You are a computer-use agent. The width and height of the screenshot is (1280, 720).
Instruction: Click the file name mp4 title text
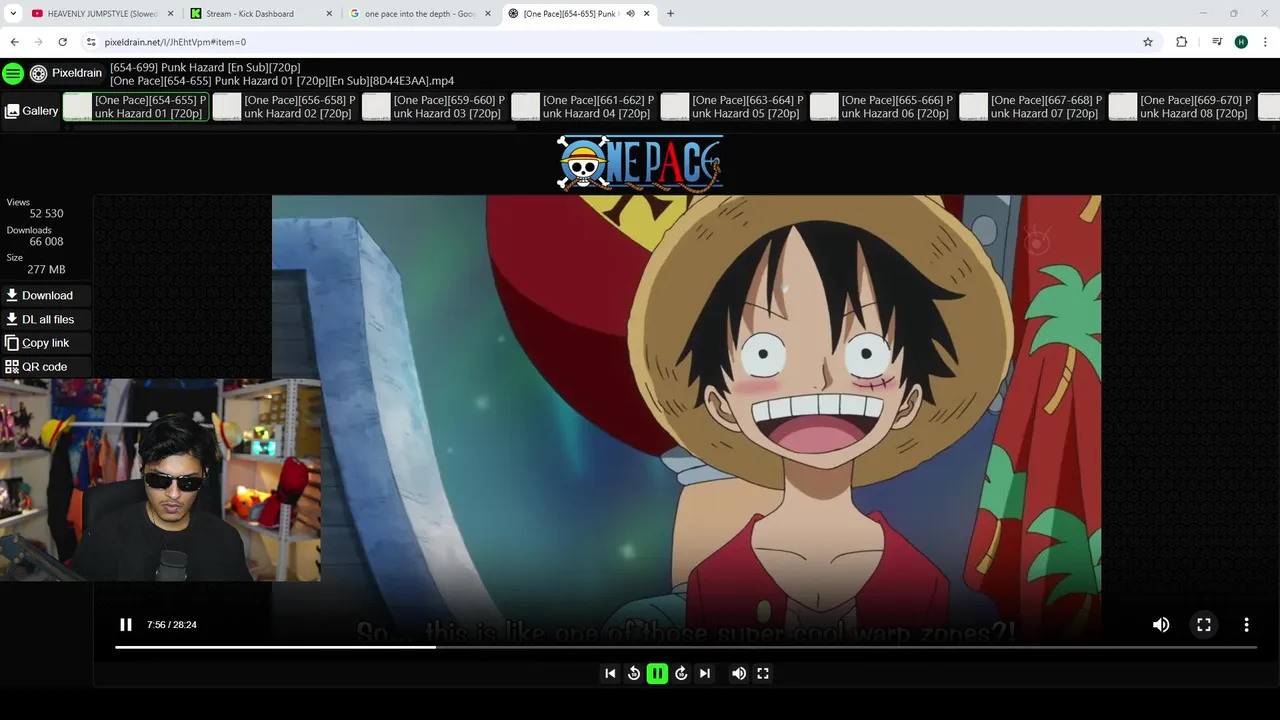[282, 81]
